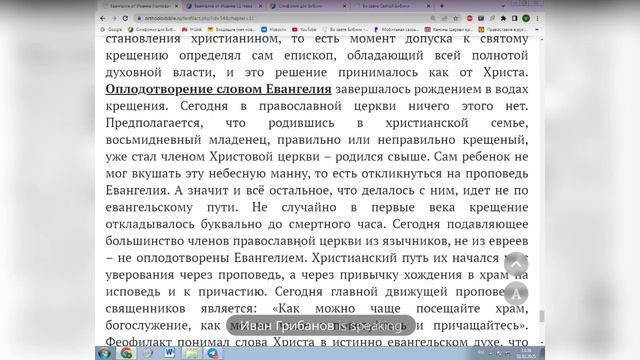Click the share icon in the address bar
640x360 pixels.
point(444,18)
